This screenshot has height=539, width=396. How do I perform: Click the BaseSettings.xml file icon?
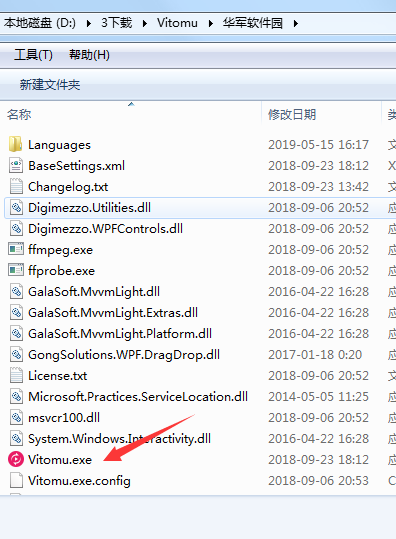(16, 165)
